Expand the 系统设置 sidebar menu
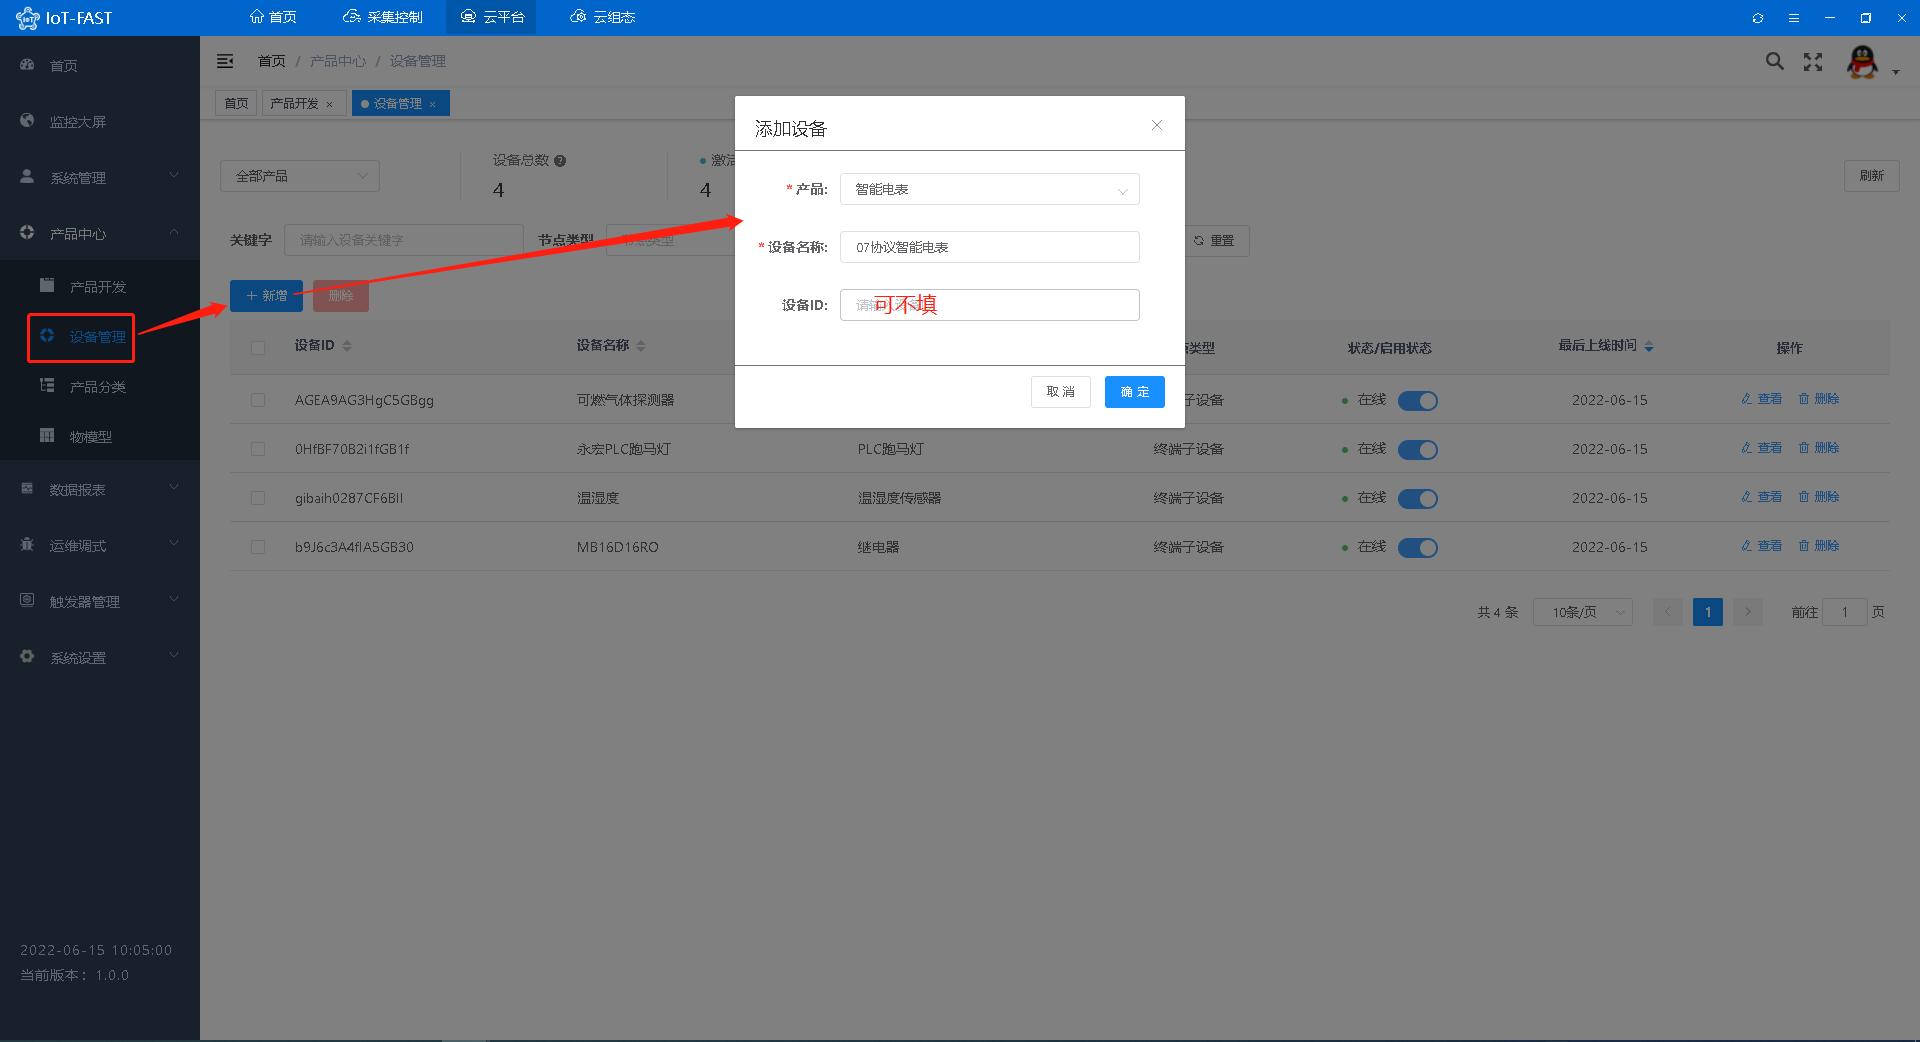The height and width of the screenshot is (1042, 1920). point(100,657)
